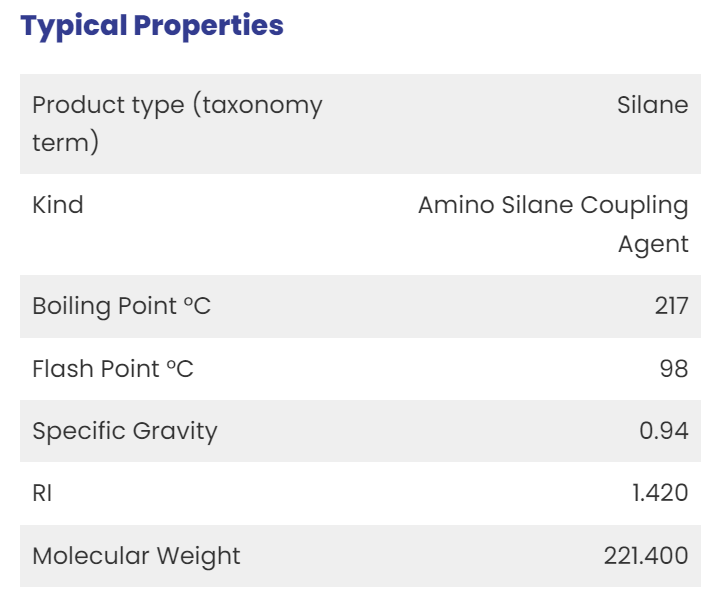Click the Silane product type value
The image size is (717, 600).
coord(653,105)
